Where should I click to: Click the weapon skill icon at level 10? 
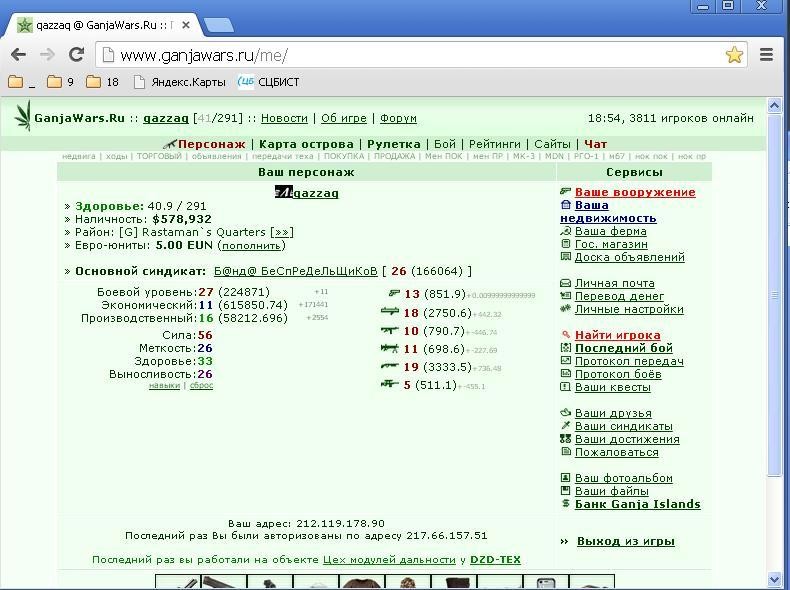point(389,330)
